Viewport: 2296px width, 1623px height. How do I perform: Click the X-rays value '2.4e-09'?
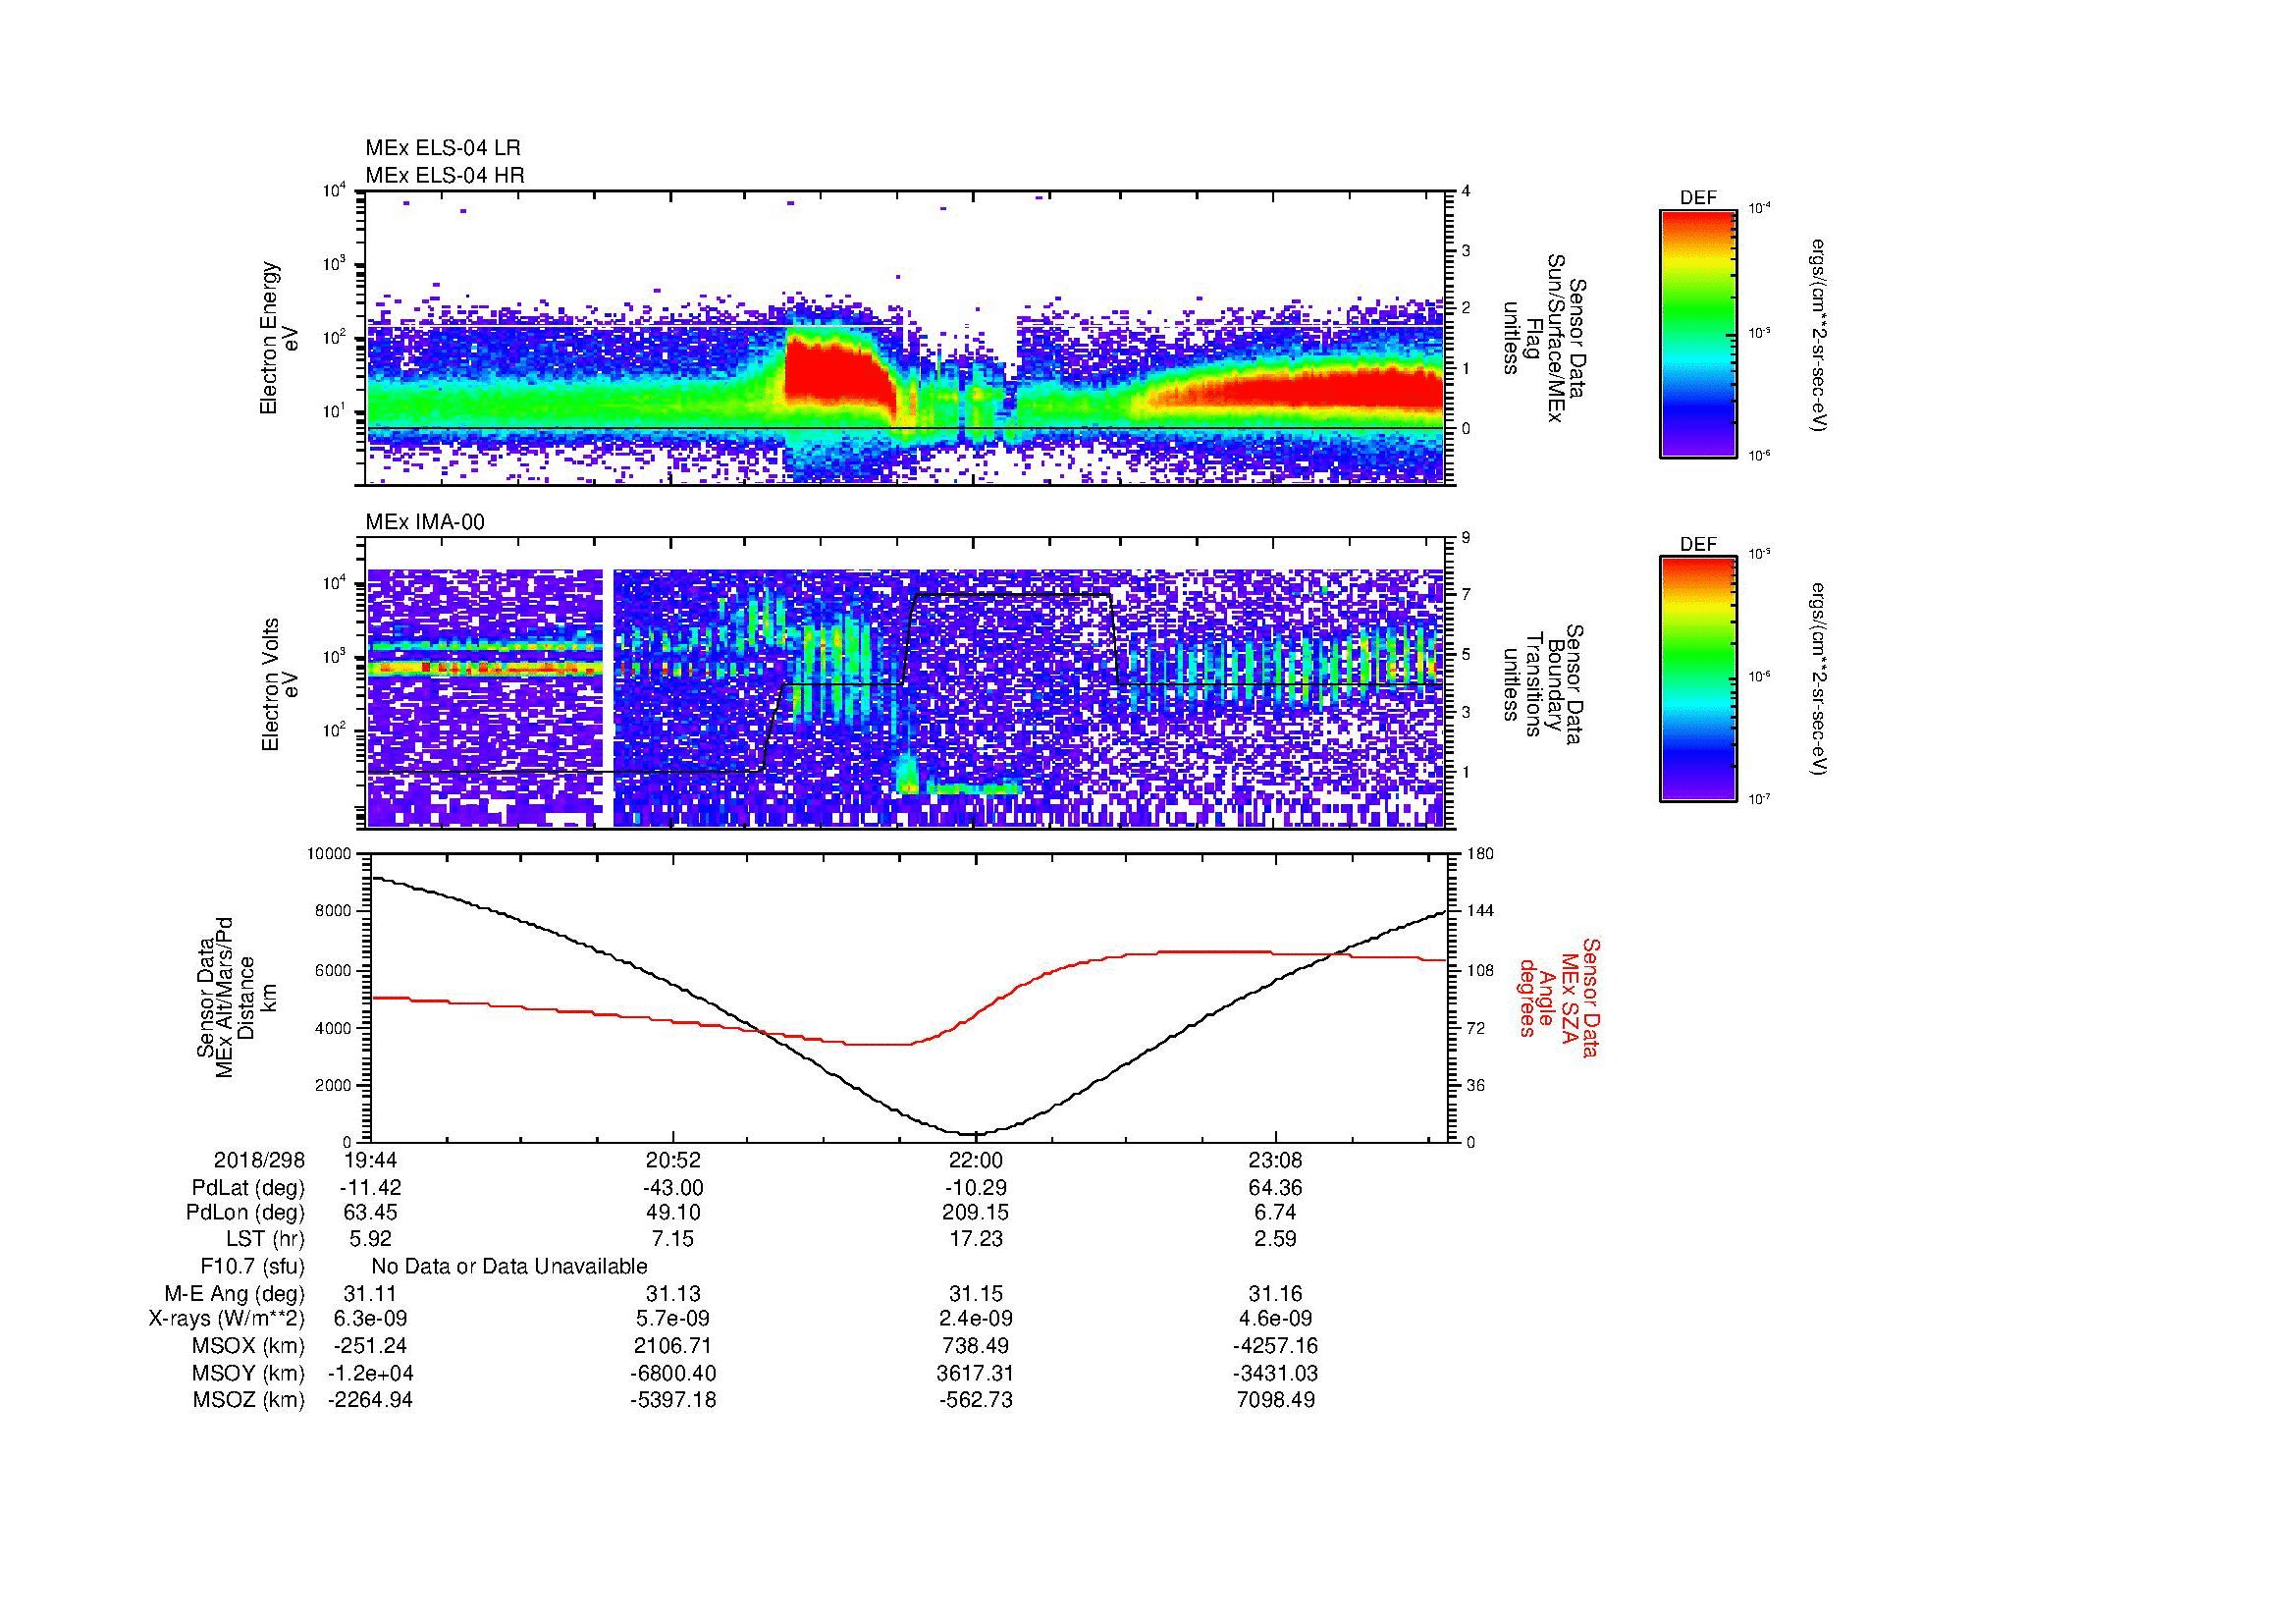coord(975,1319)
